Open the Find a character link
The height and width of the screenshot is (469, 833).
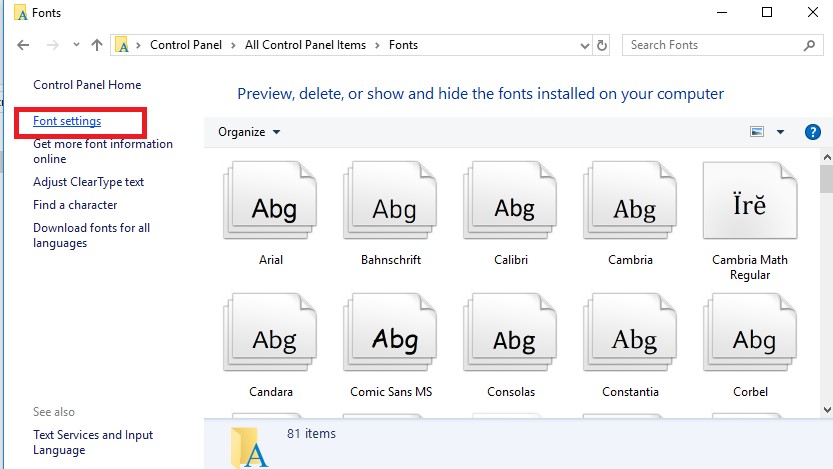point(75,205)
